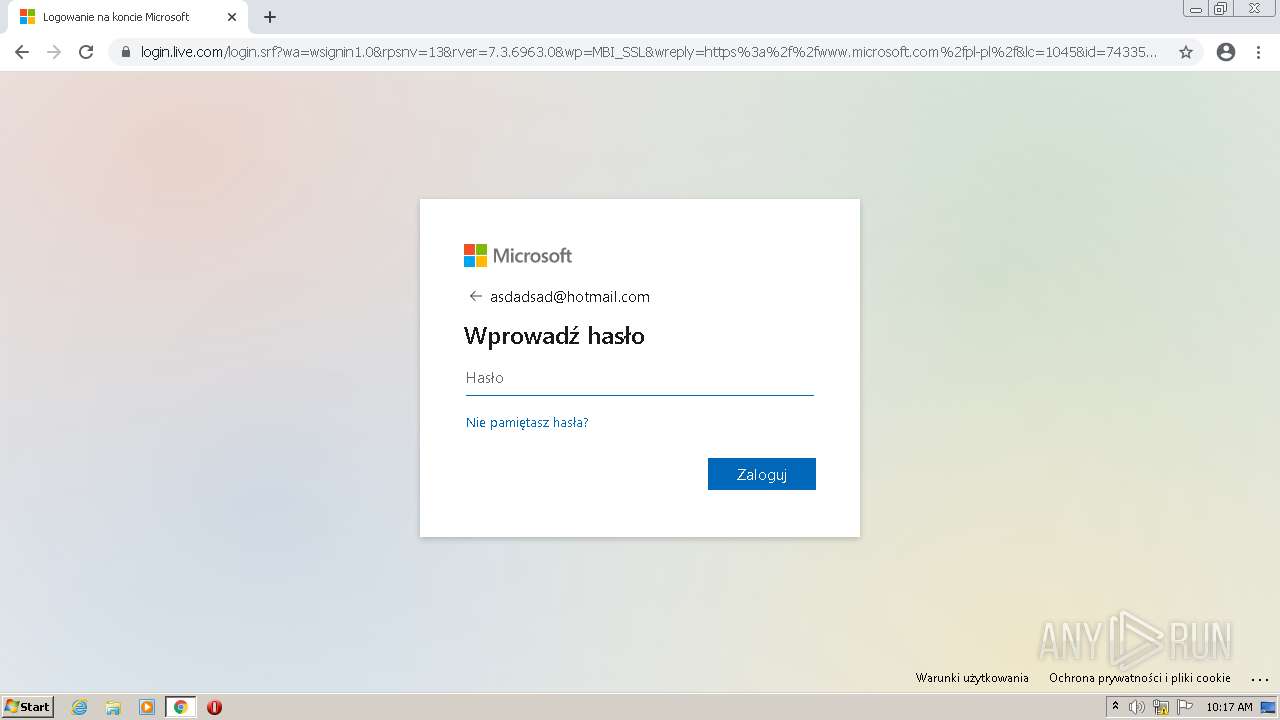
Task: Click the Zaloguj sign-in button
Action: pyautogui.click(x=762, y=474)
